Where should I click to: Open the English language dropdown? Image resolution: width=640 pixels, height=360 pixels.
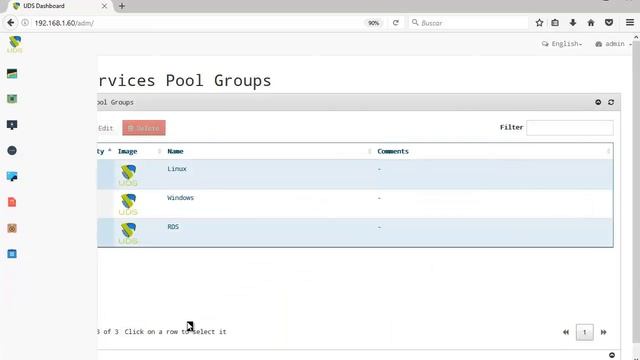pos(562,44)
